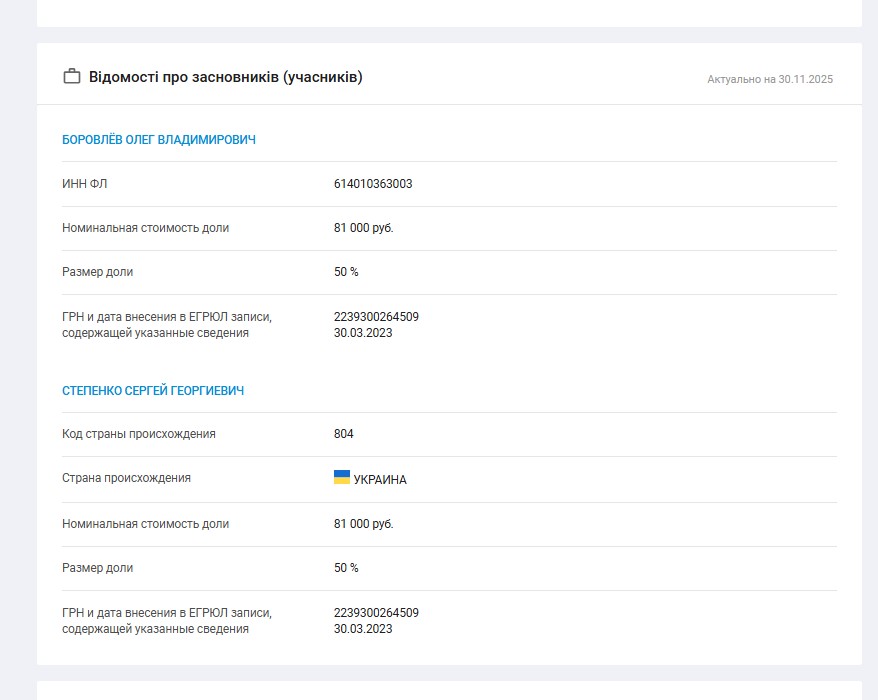Screen dimensions: 878x700
Task: Click the 30.03.2023 date under Боровлёв
Action: [363, 333]
